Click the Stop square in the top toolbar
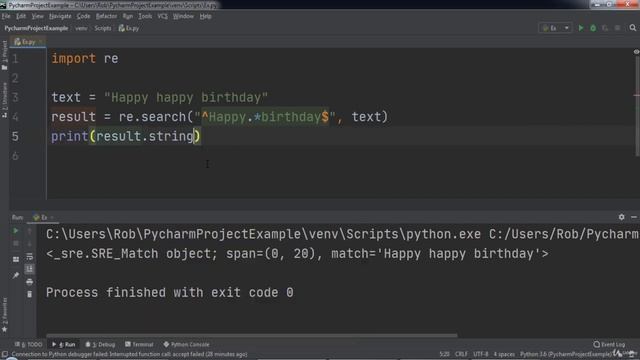Image resolution: width=640 pixels, height=360 pixels. [618, 28]
